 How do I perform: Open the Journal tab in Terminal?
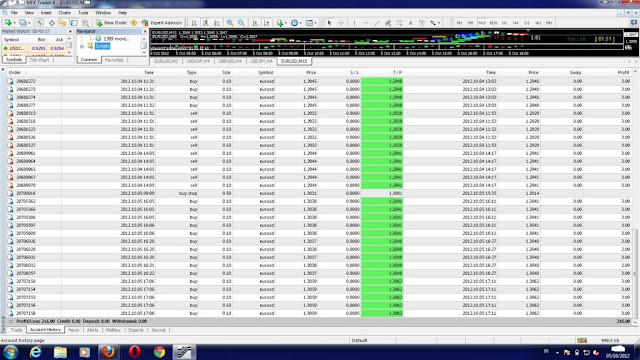(x=158, y=330)
